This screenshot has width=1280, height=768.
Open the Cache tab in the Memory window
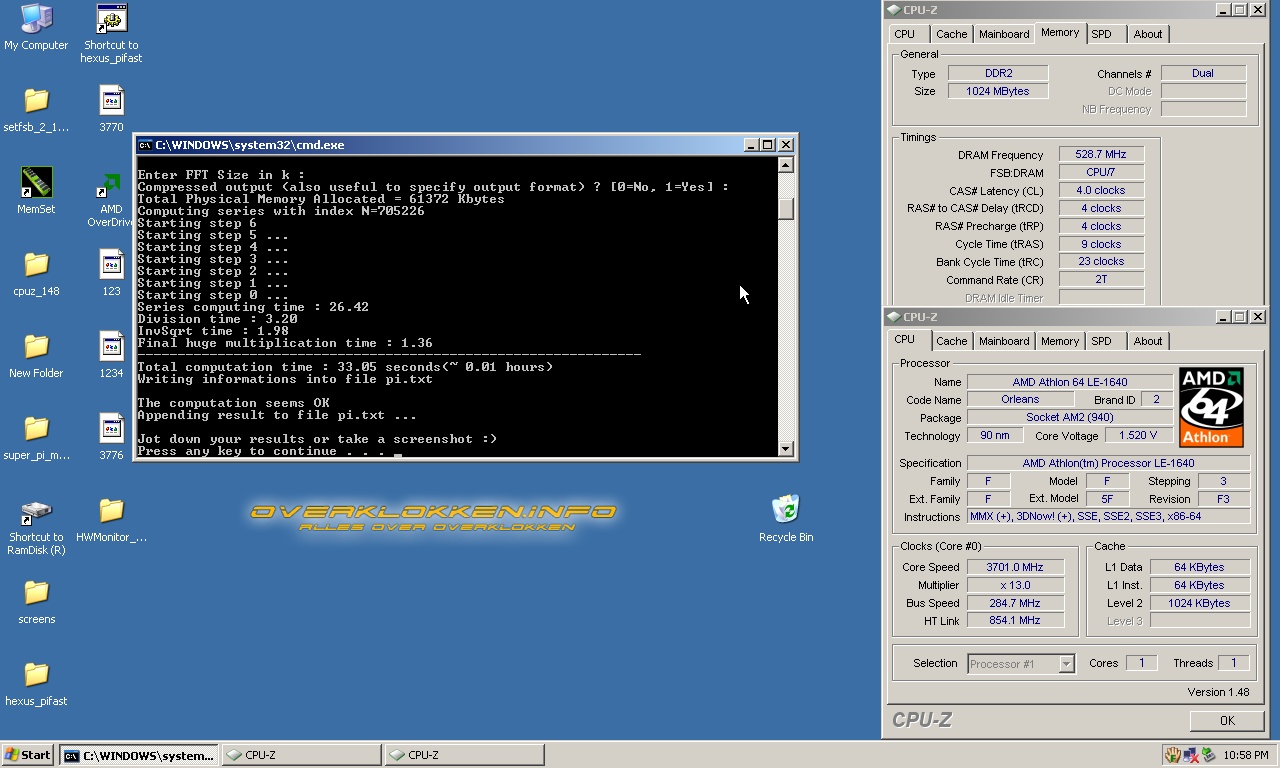point(951,34)
